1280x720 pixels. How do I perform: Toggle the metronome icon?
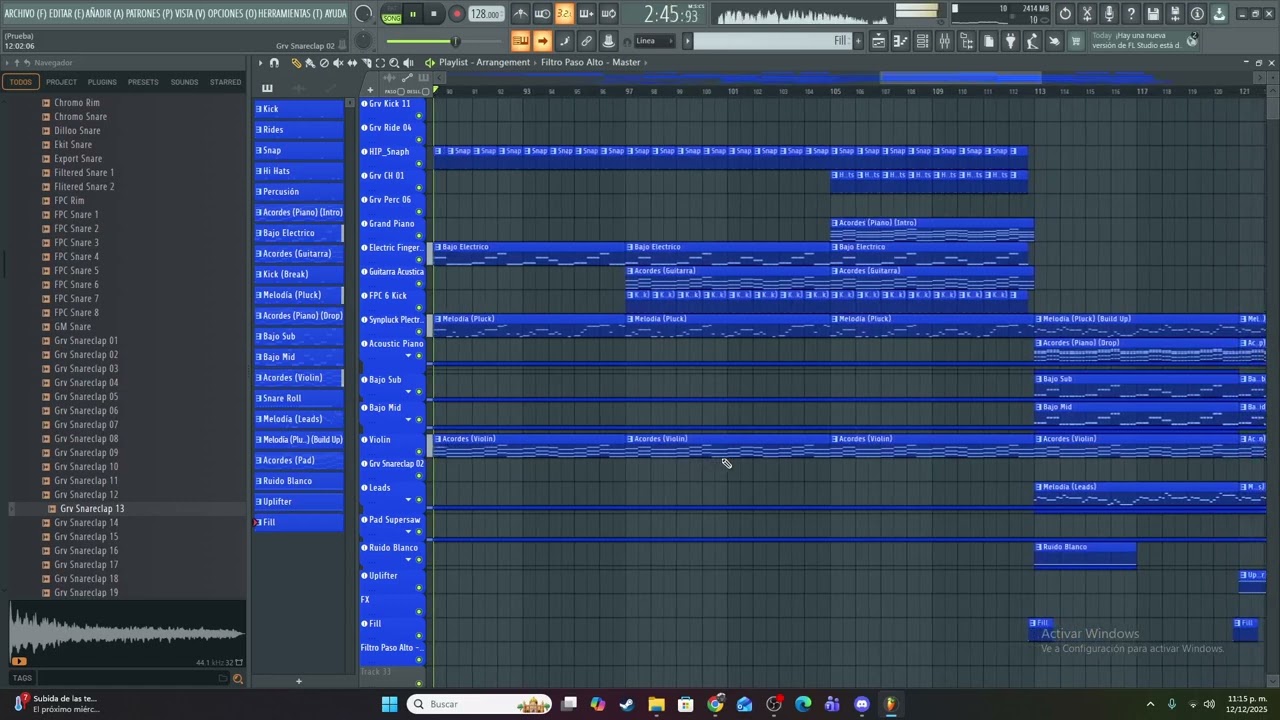point(521,14)
